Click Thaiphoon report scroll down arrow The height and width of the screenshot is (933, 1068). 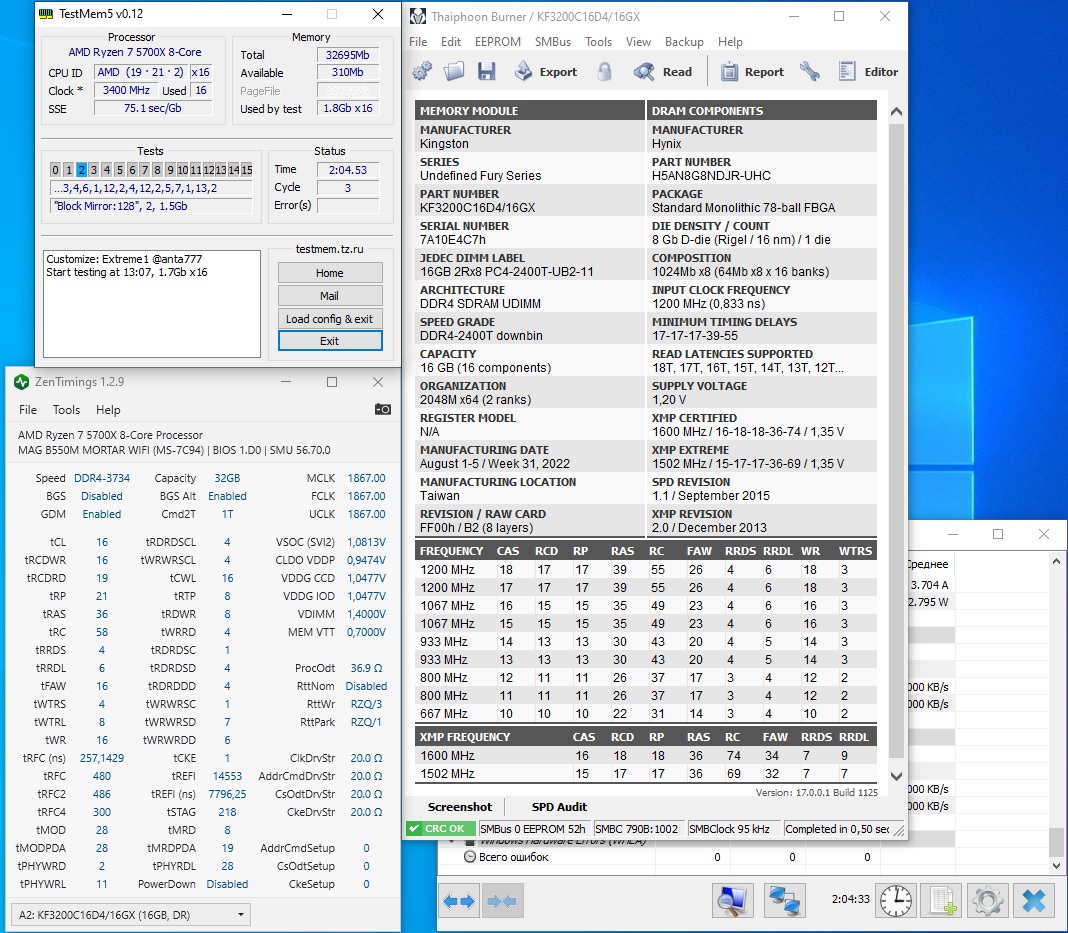tap(896, 776)
